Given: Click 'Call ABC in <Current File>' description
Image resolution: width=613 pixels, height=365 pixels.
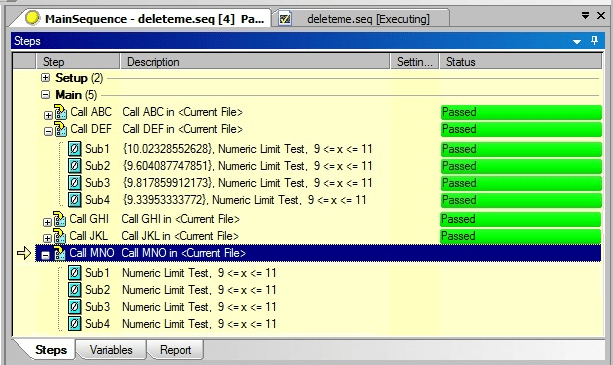Looking at the screenshot, I should (183, 112).
